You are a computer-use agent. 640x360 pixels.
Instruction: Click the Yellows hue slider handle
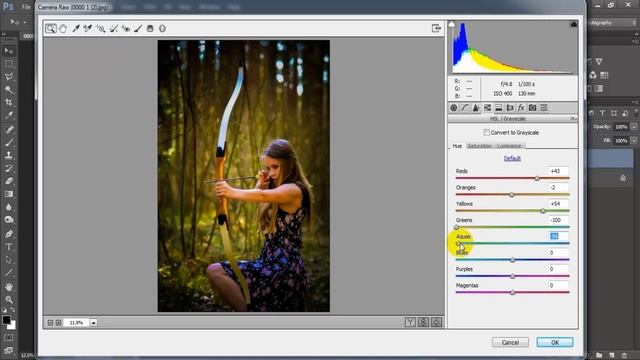(543, 211)
